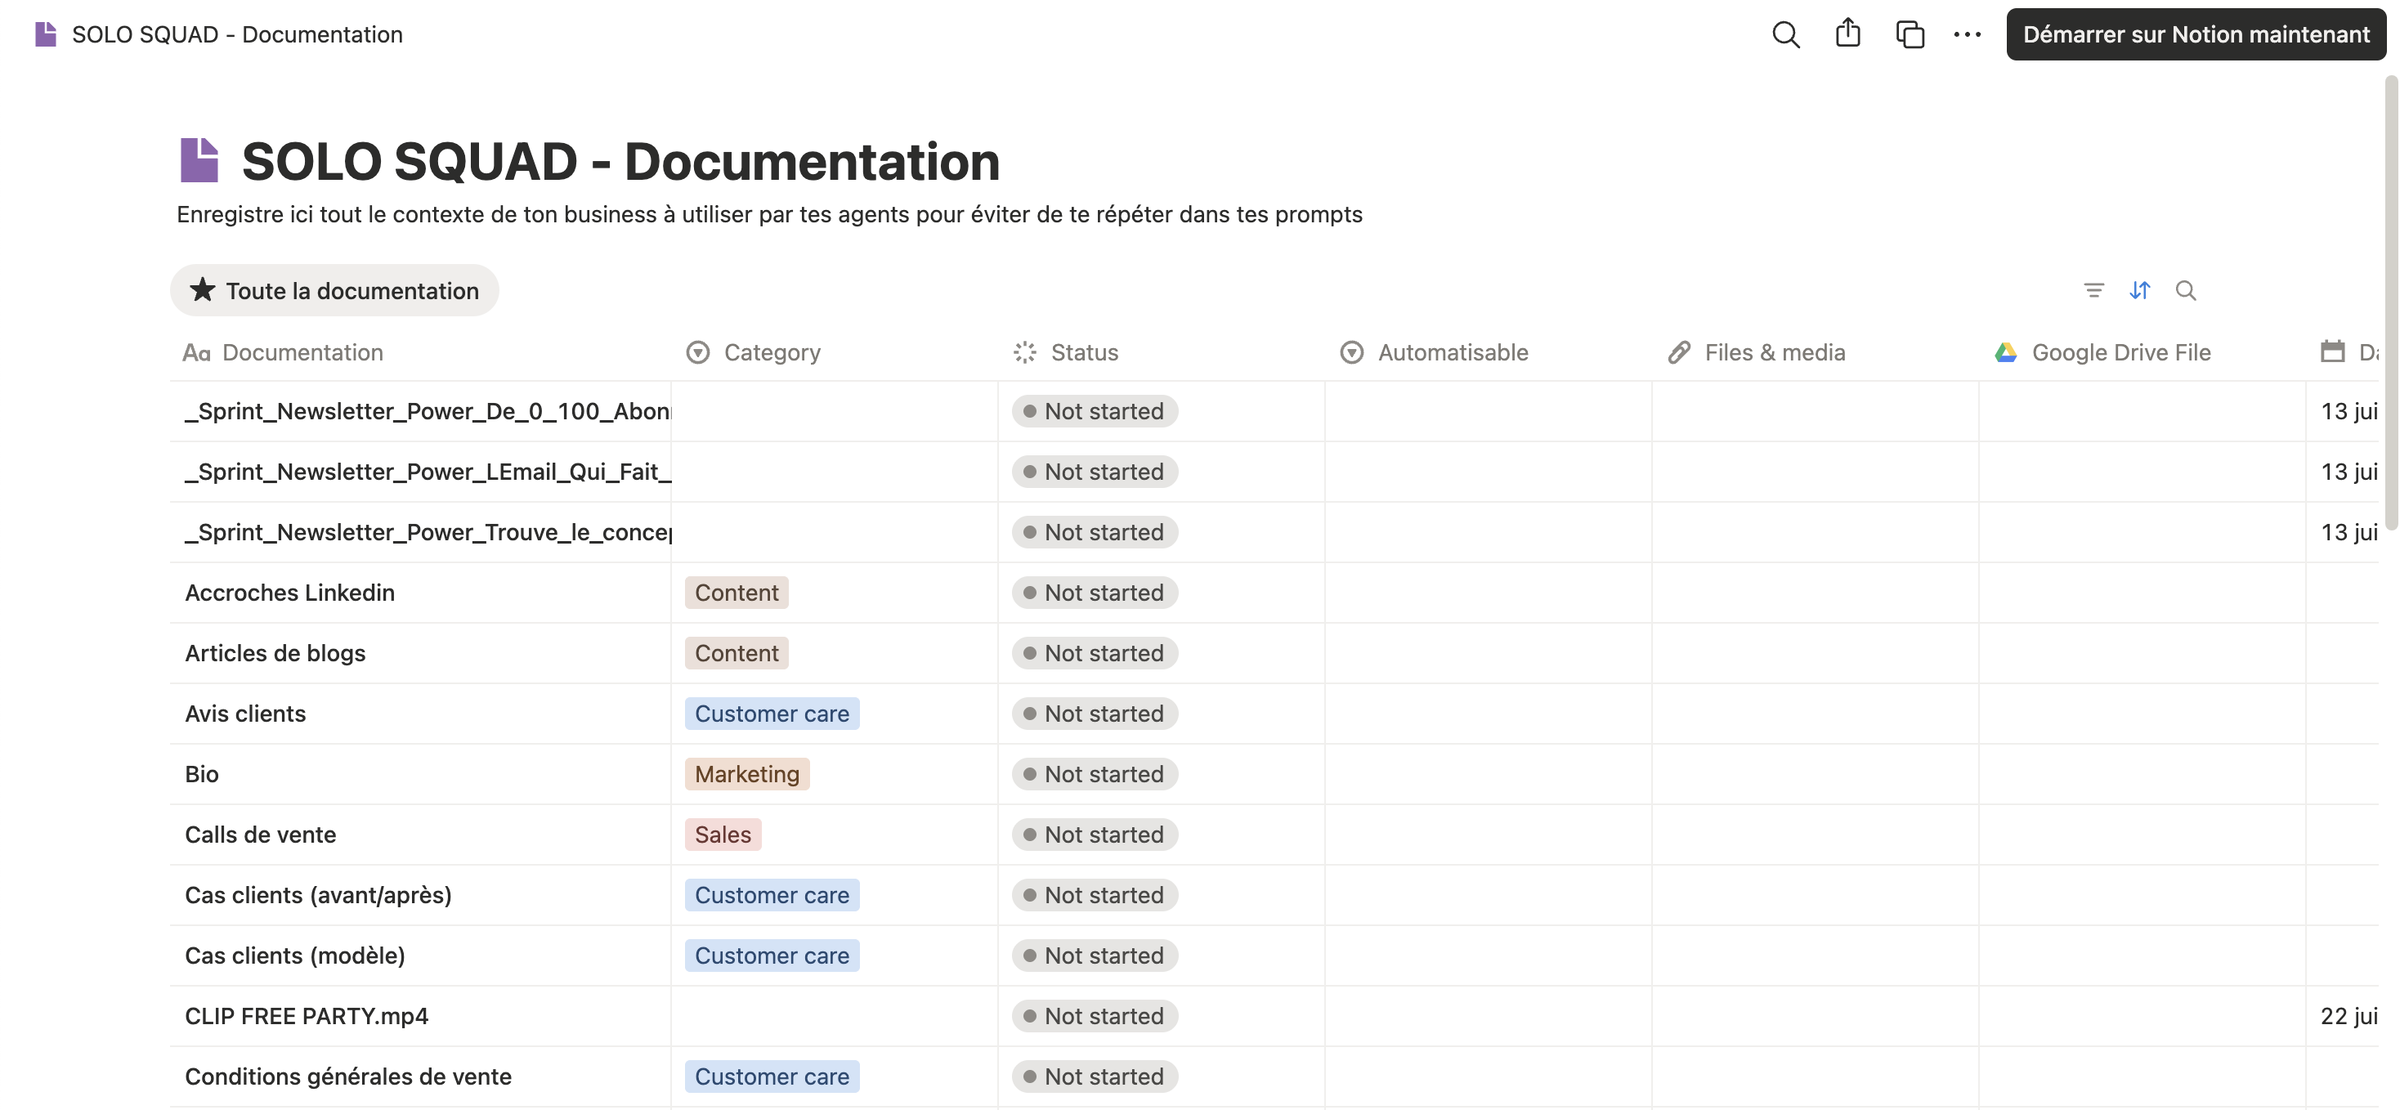
Task: Open the Files & media column header menu
Action: [1815, 352]
